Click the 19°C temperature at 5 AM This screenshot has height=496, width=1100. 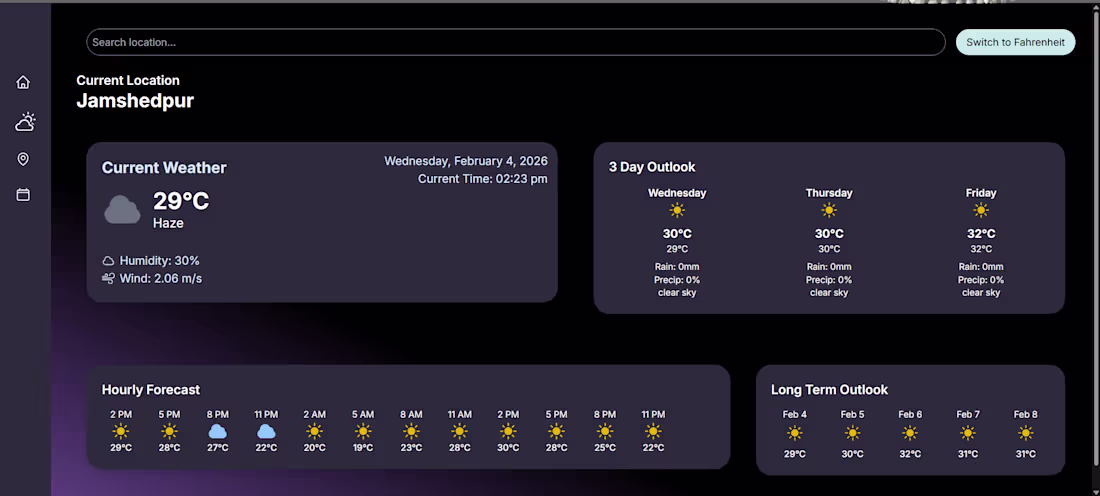363,448
